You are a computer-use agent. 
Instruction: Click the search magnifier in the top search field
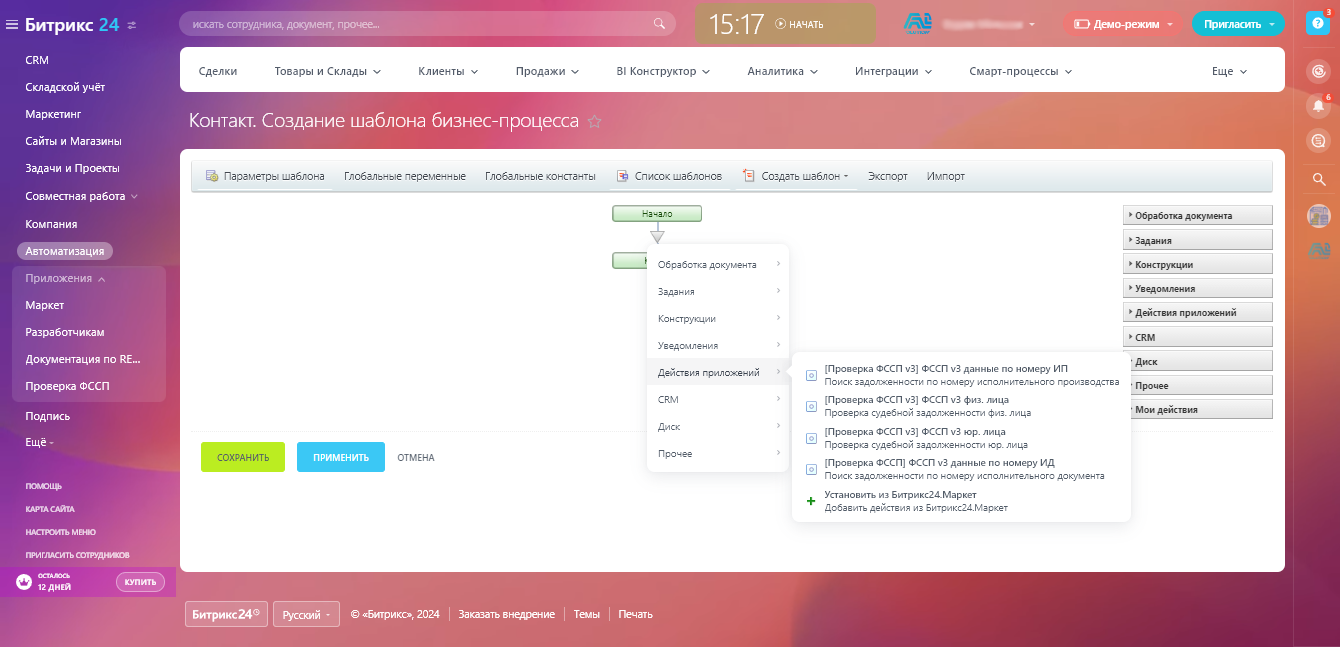[658, 23]
